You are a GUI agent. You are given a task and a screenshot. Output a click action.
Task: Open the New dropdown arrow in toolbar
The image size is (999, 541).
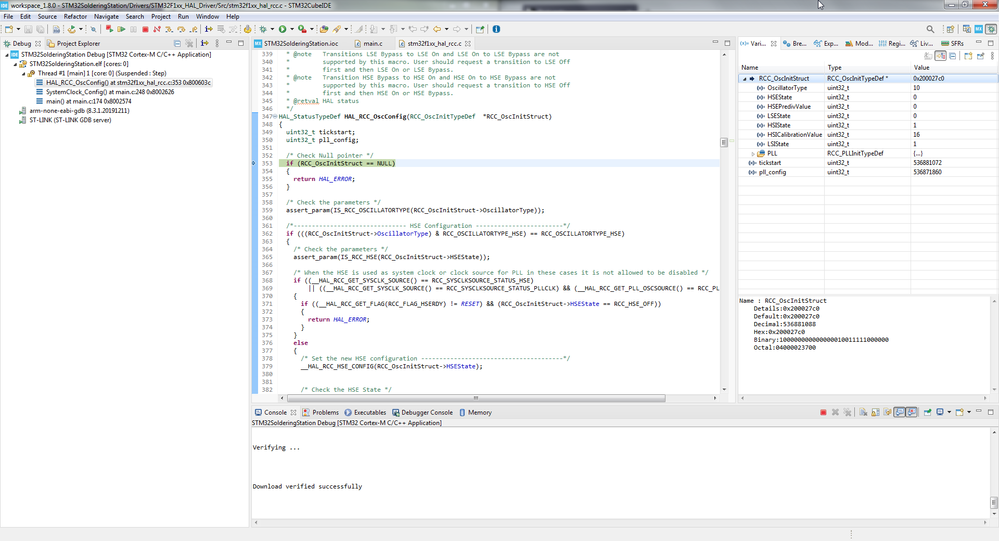(x=18, y=29)
